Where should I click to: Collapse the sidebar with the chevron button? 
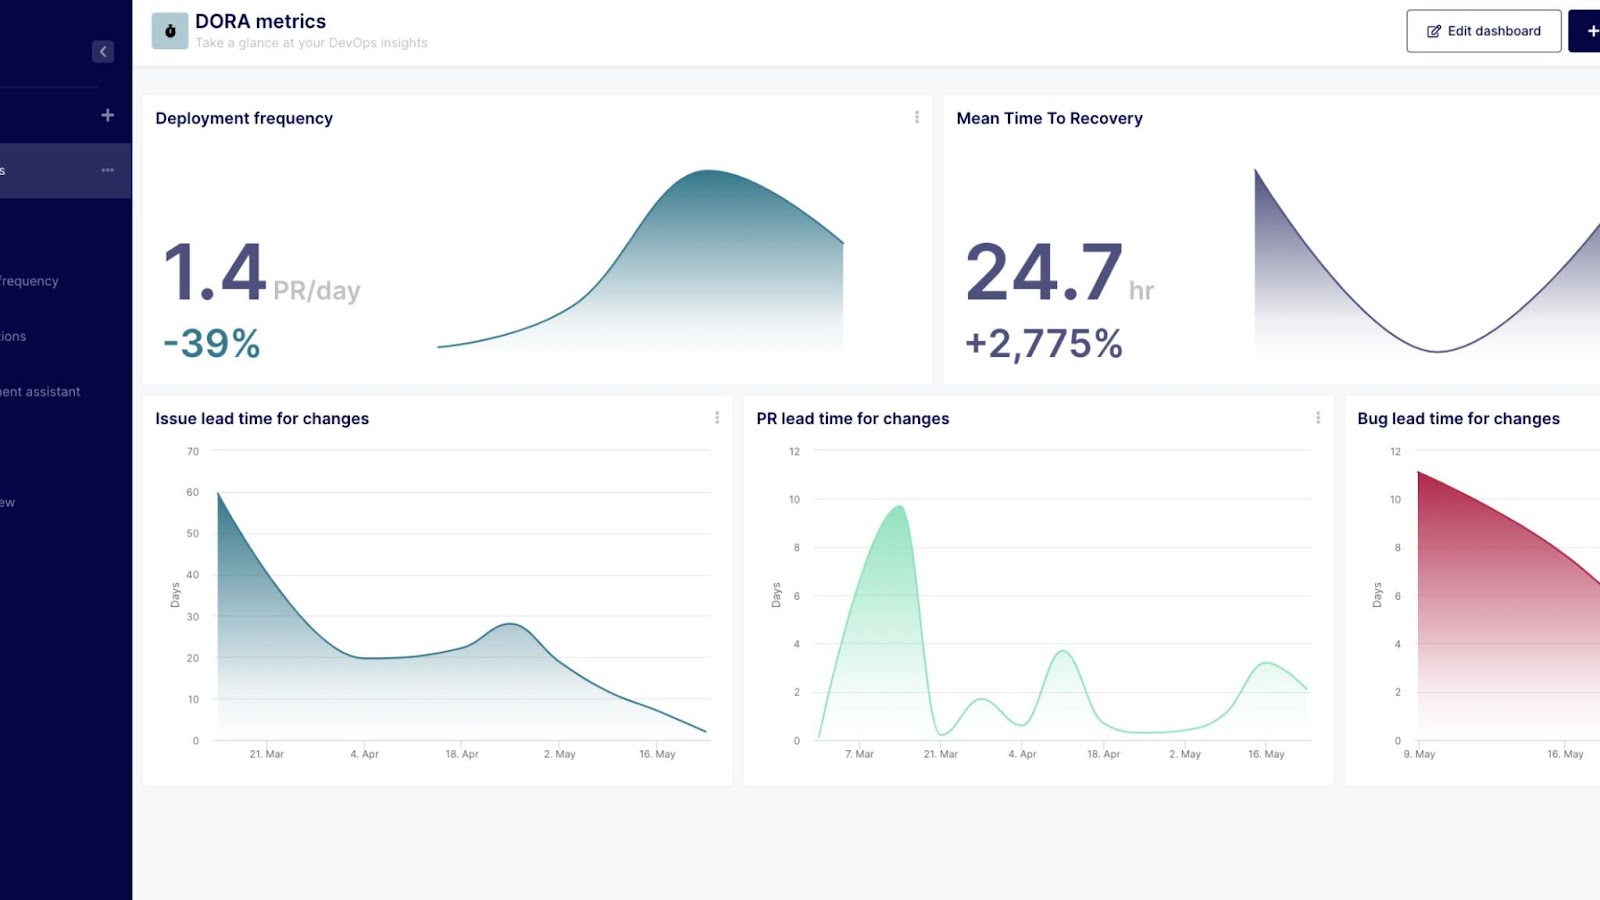click(103, 52)
